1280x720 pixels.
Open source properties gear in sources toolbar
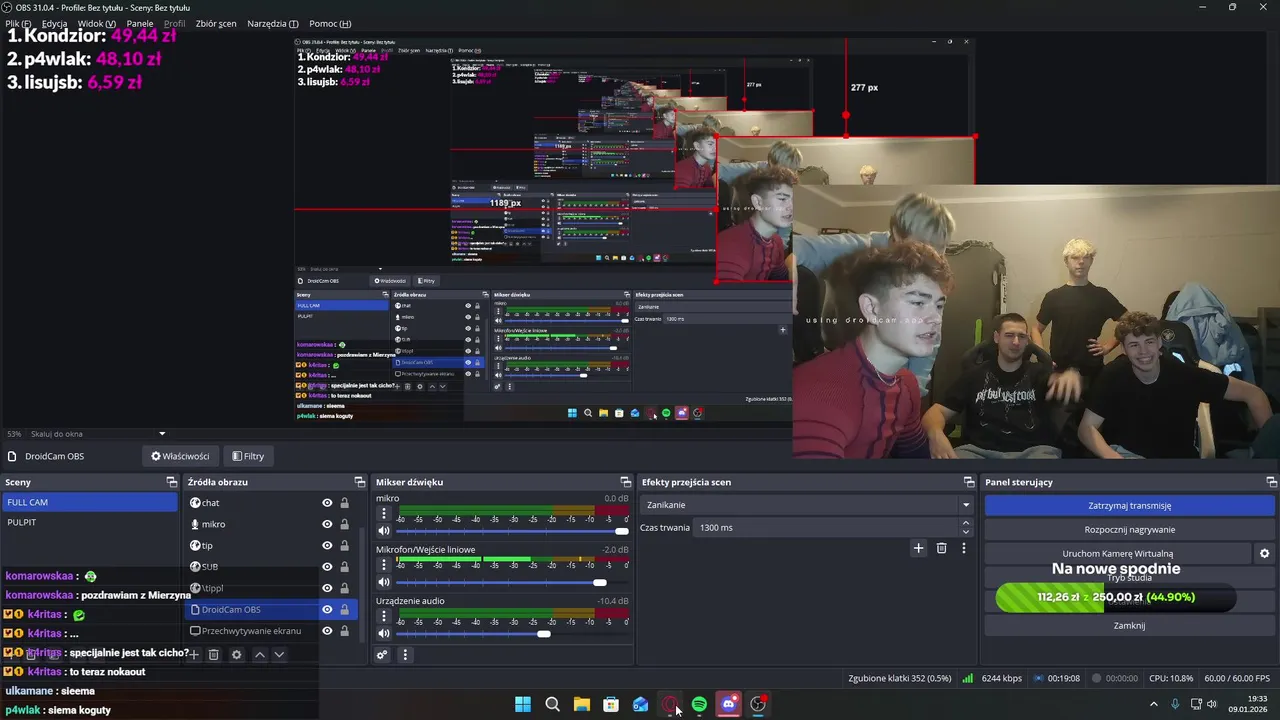[x=236, y=655]
